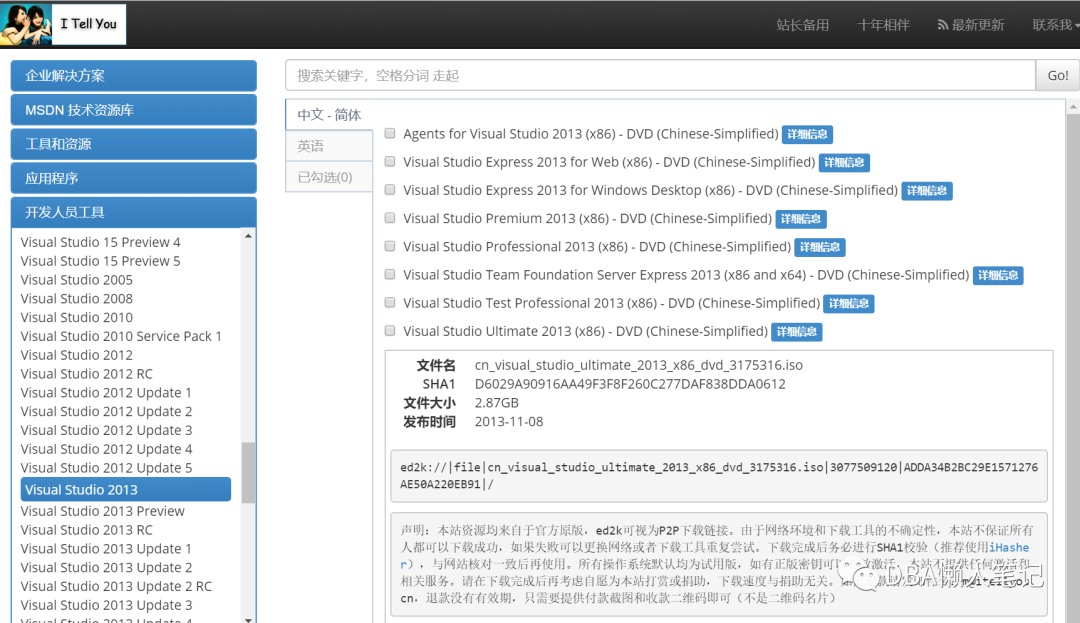Click the sidebar list scroll-up arrow

coord(248,236)
